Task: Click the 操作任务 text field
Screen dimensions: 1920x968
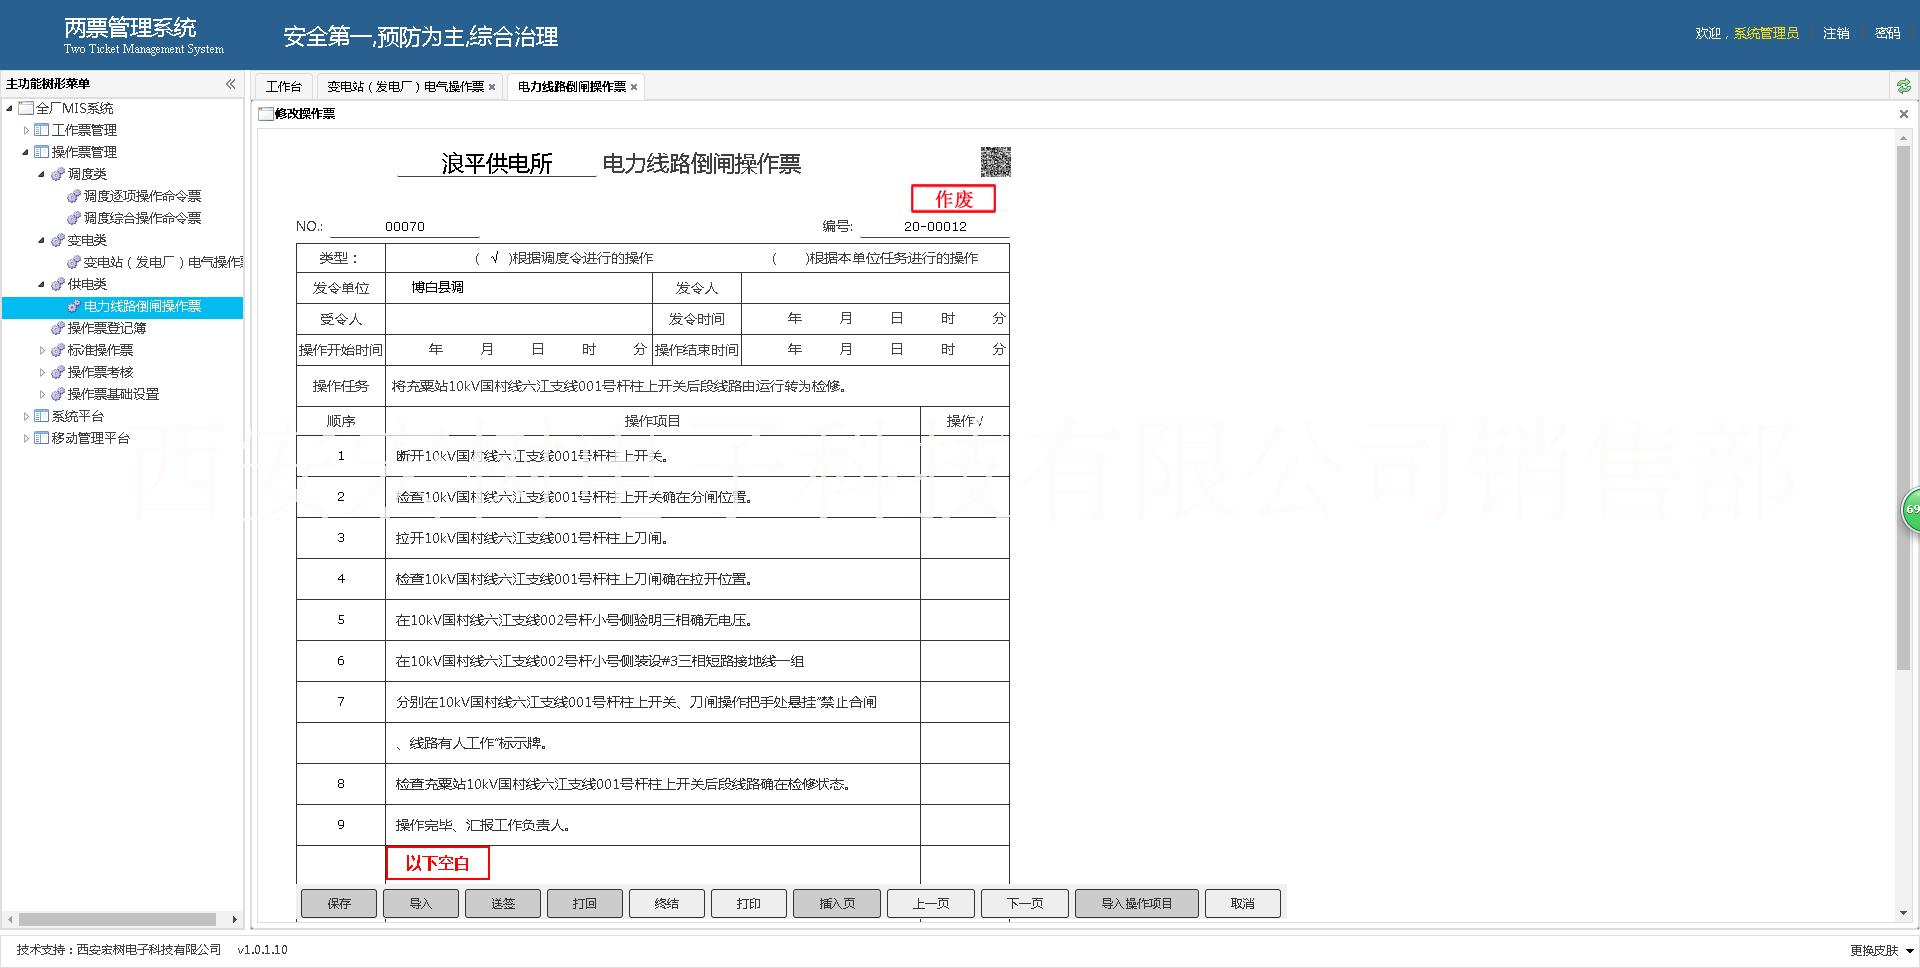Action: pyautogui.click(x=697, y=386)
